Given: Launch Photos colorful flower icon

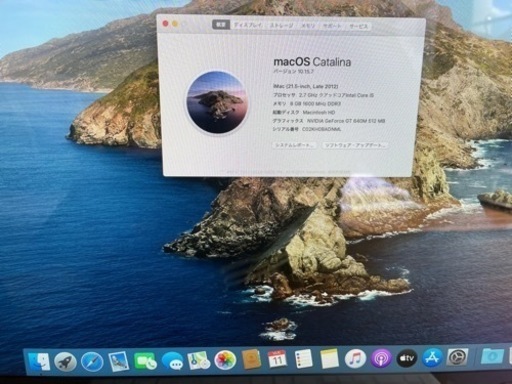Looking at the screenshot, I should 225,360.
